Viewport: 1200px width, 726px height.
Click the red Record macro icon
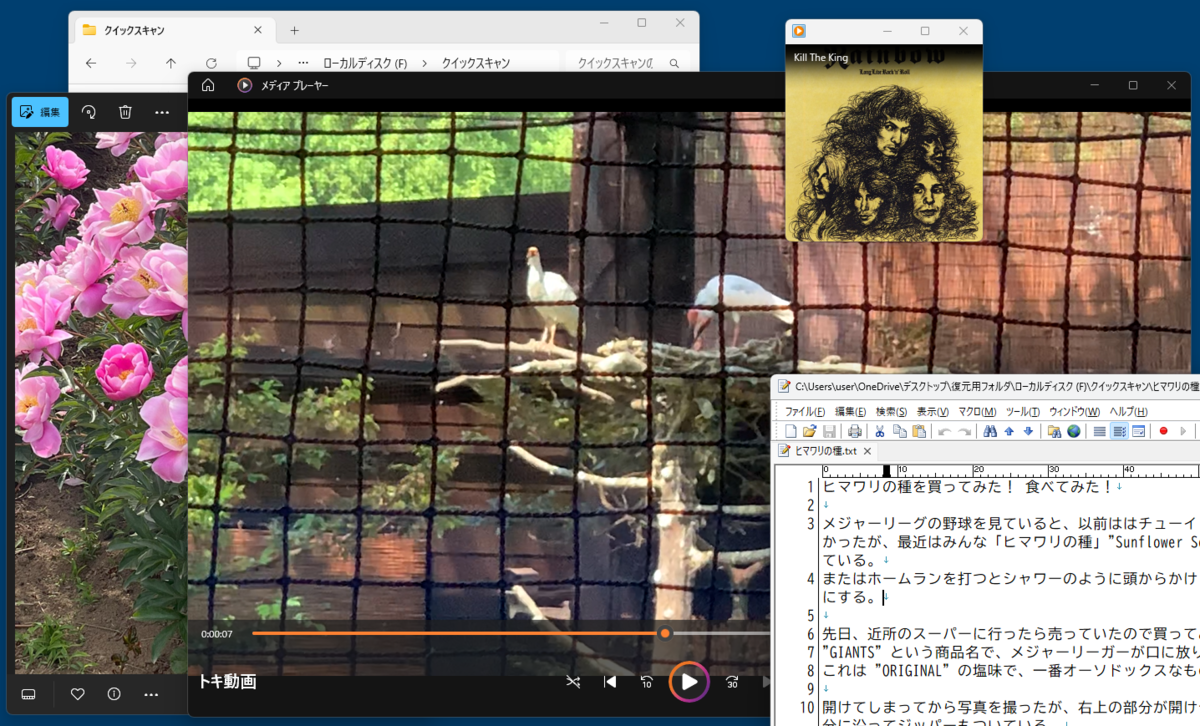(1163, 431)
